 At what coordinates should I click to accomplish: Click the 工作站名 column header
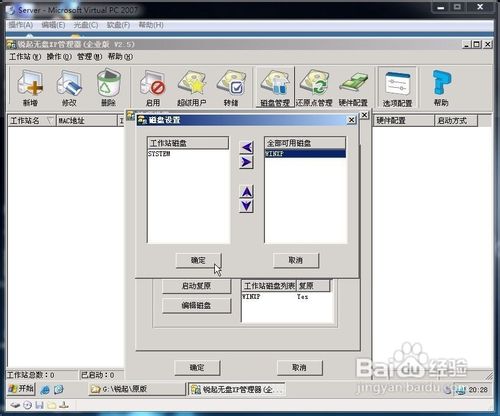(x=32, y=121)
